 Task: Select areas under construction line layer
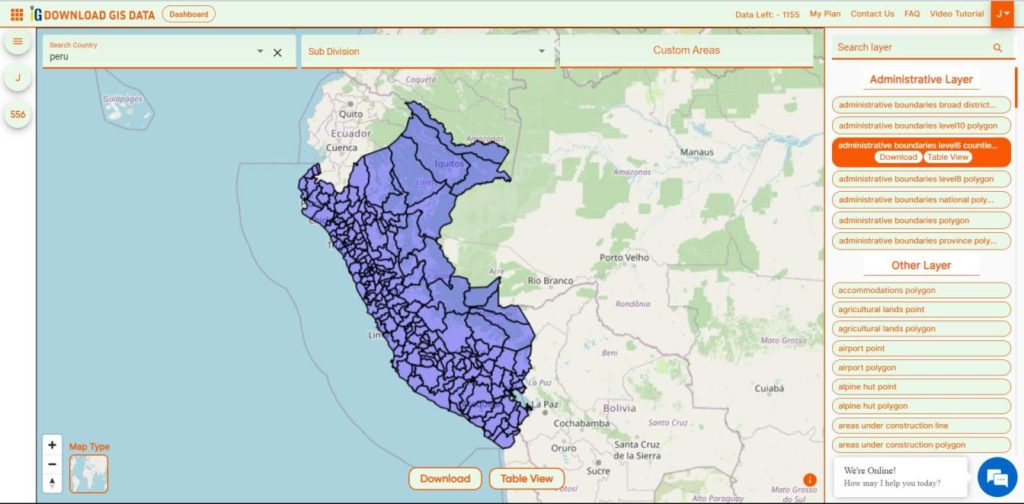pos(921,426)
